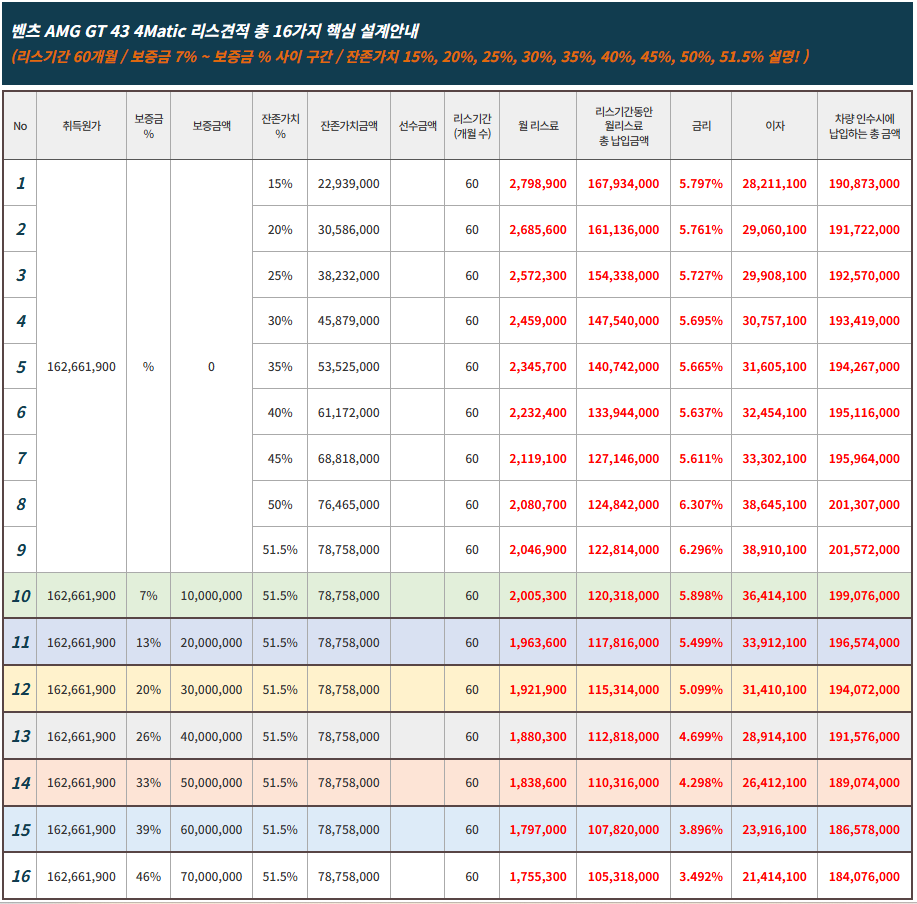Screen dimensions: 917x904
Task: Click monthly lease fee 1,755,300
Action: coord(538,877)
